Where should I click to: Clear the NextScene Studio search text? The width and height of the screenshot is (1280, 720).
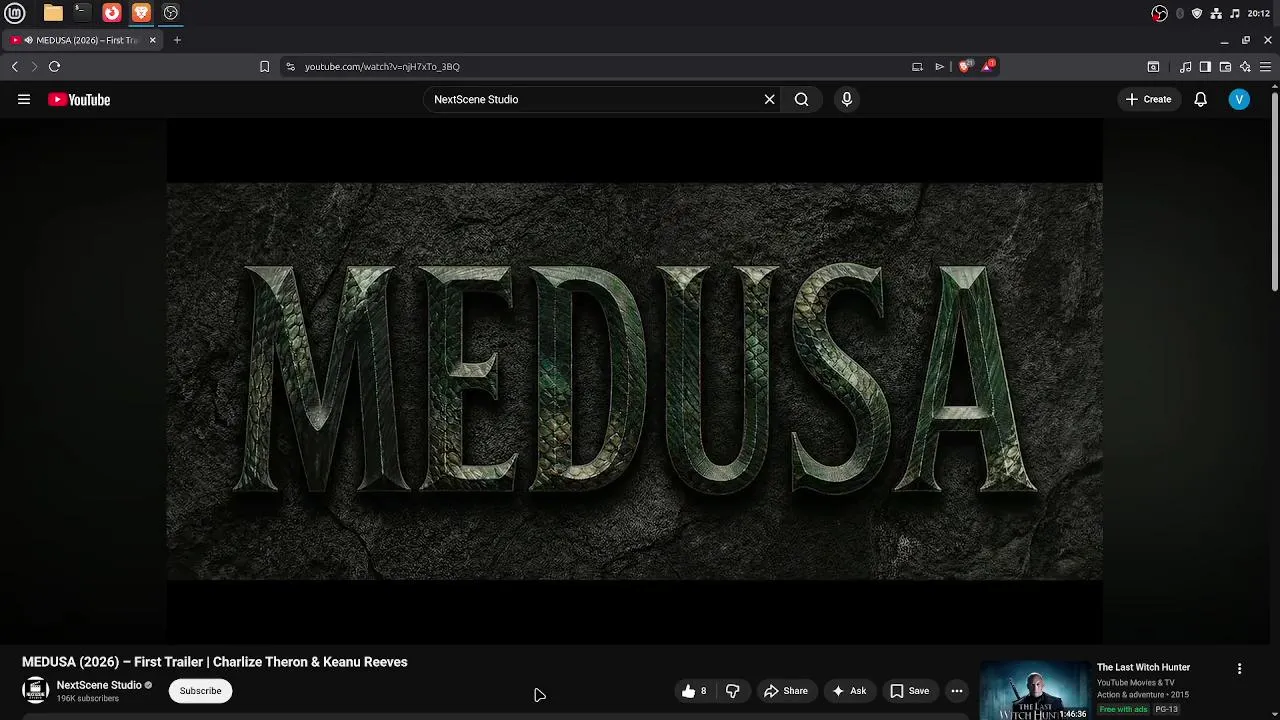(769, 99)
